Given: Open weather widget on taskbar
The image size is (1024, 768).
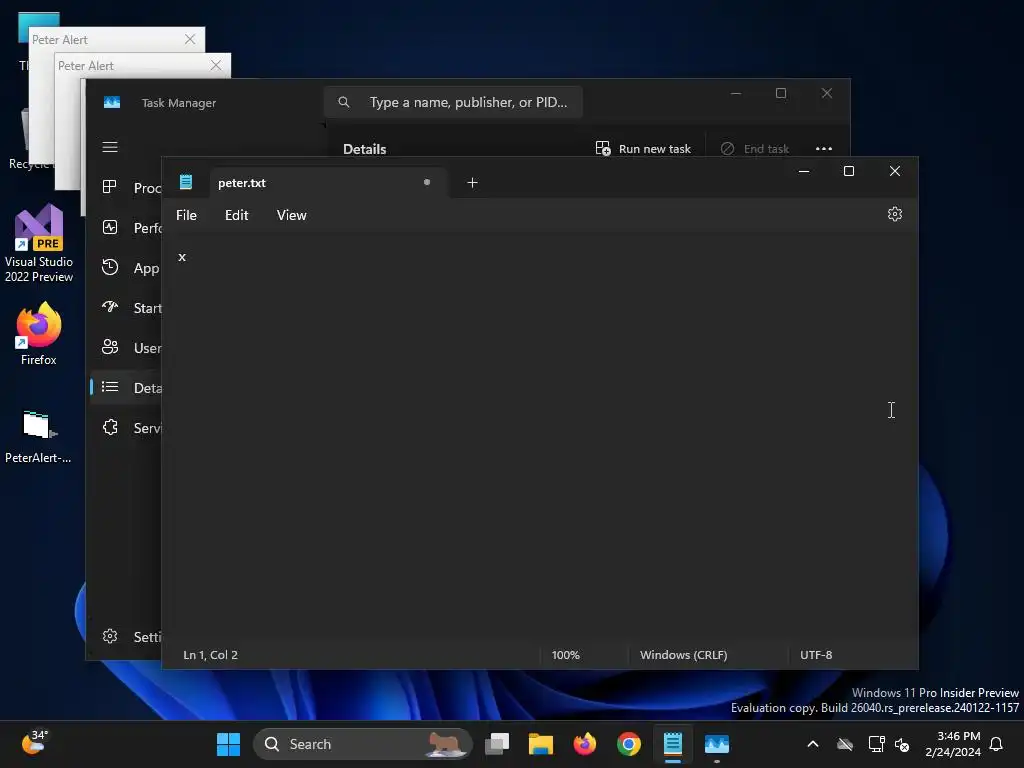Looking at the screenshot, I should coord(34,743).
